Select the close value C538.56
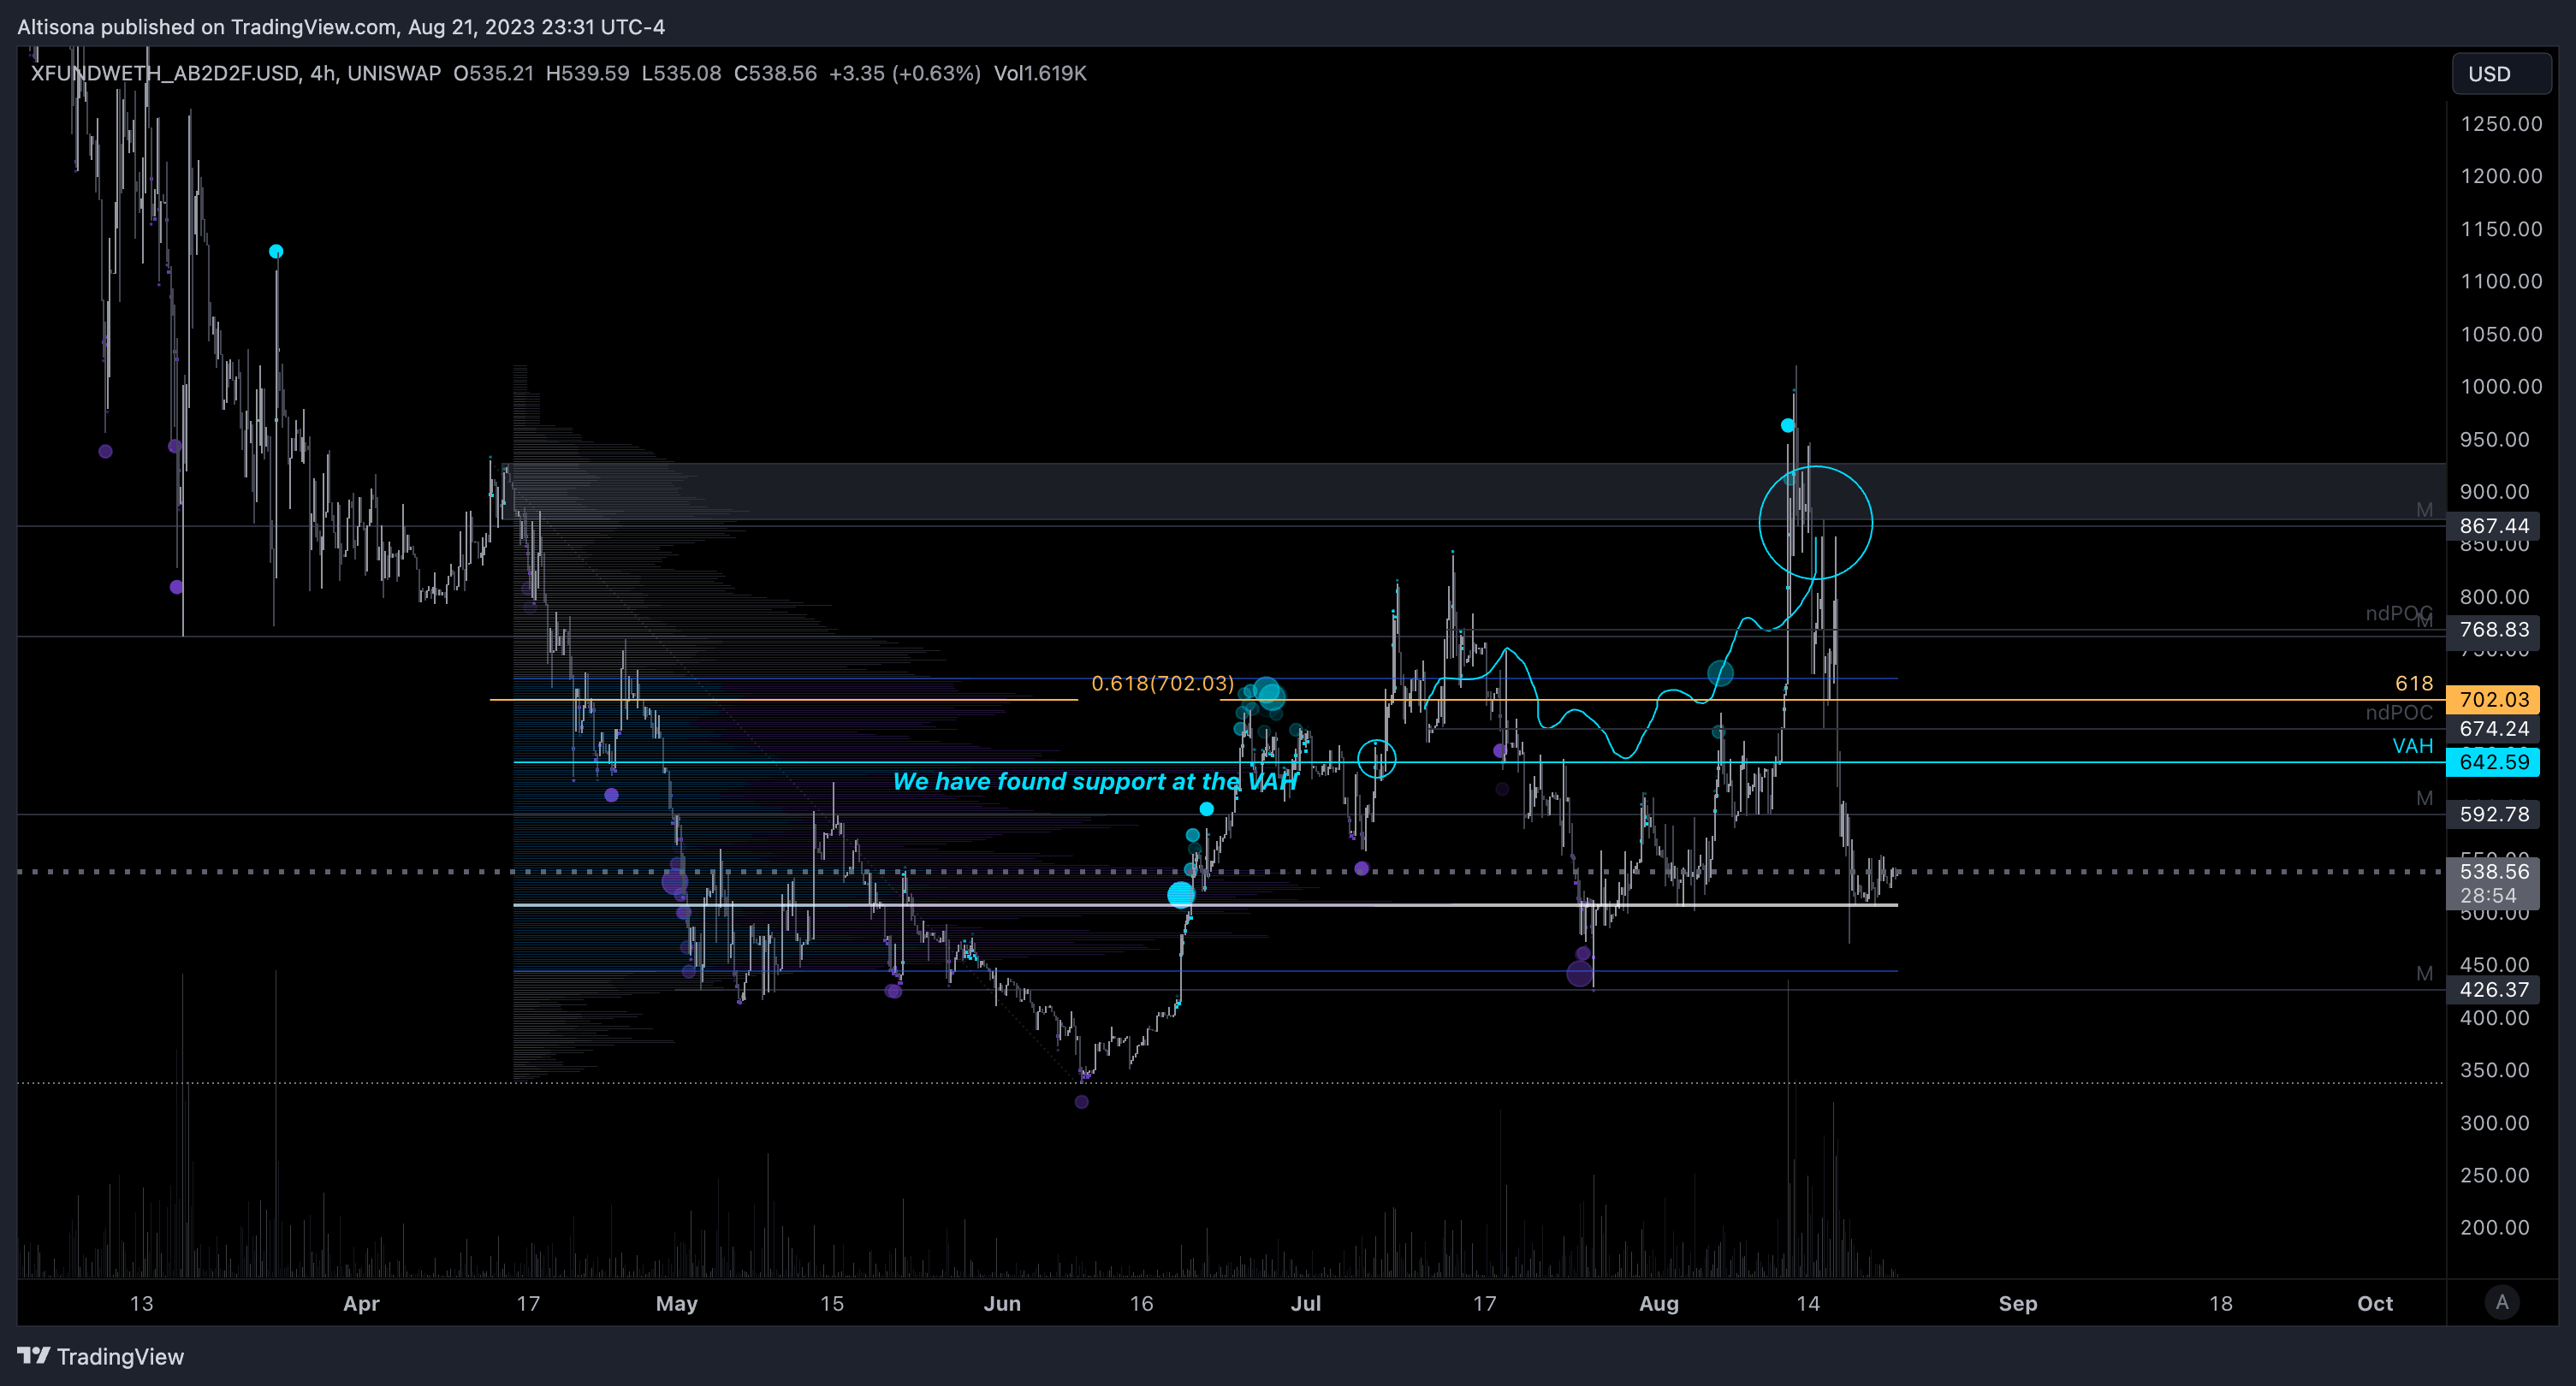 pyautogui.click(x=775, y=73)
